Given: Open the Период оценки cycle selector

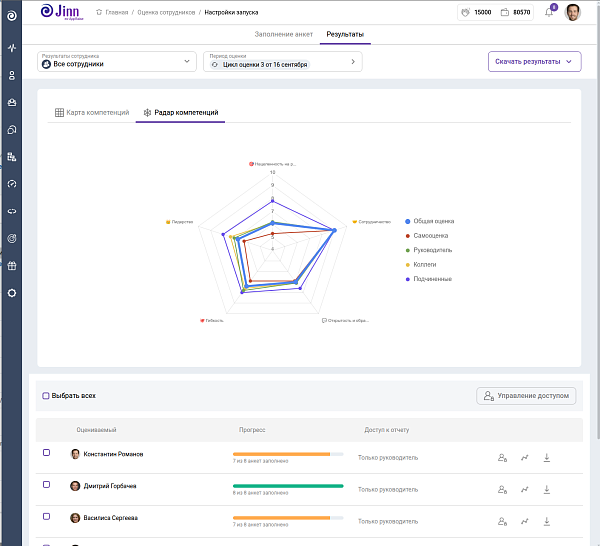Looking at the screenshot, I should tap(283, 62).
